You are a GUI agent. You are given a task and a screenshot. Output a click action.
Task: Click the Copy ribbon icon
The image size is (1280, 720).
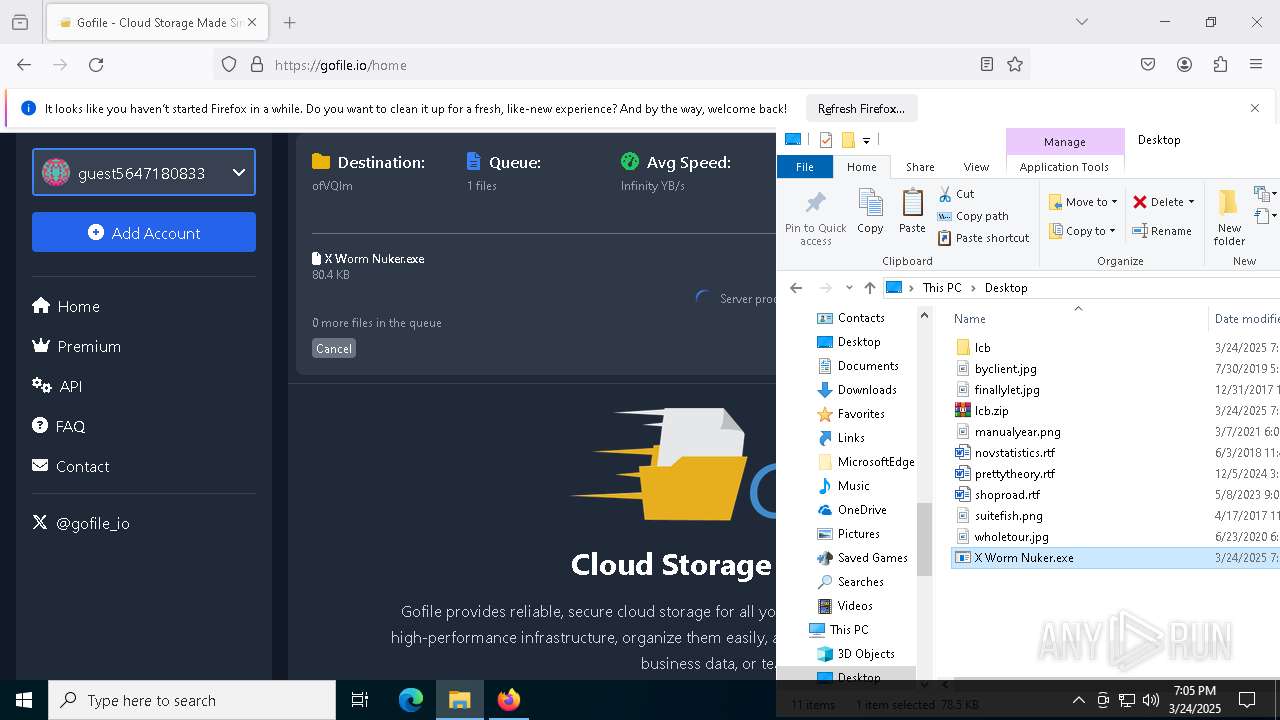point(870,212)
